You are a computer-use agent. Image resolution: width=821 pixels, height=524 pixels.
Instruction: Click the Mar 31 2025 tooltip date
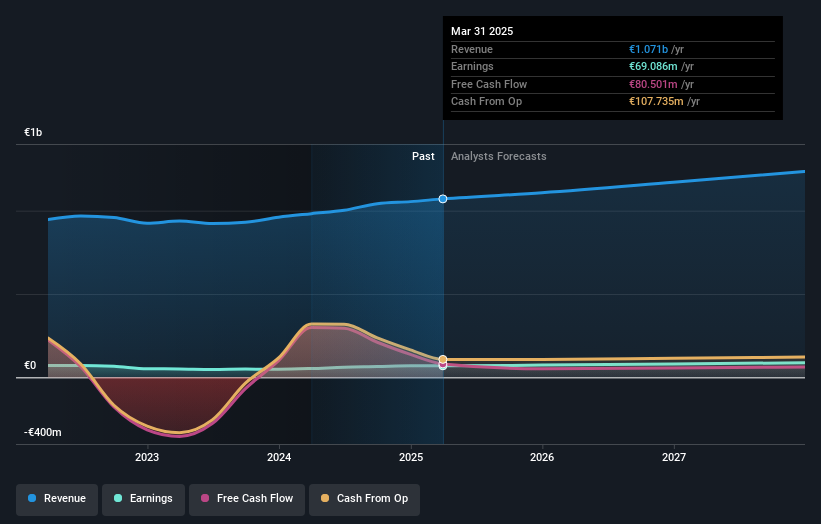coord(482,31)
